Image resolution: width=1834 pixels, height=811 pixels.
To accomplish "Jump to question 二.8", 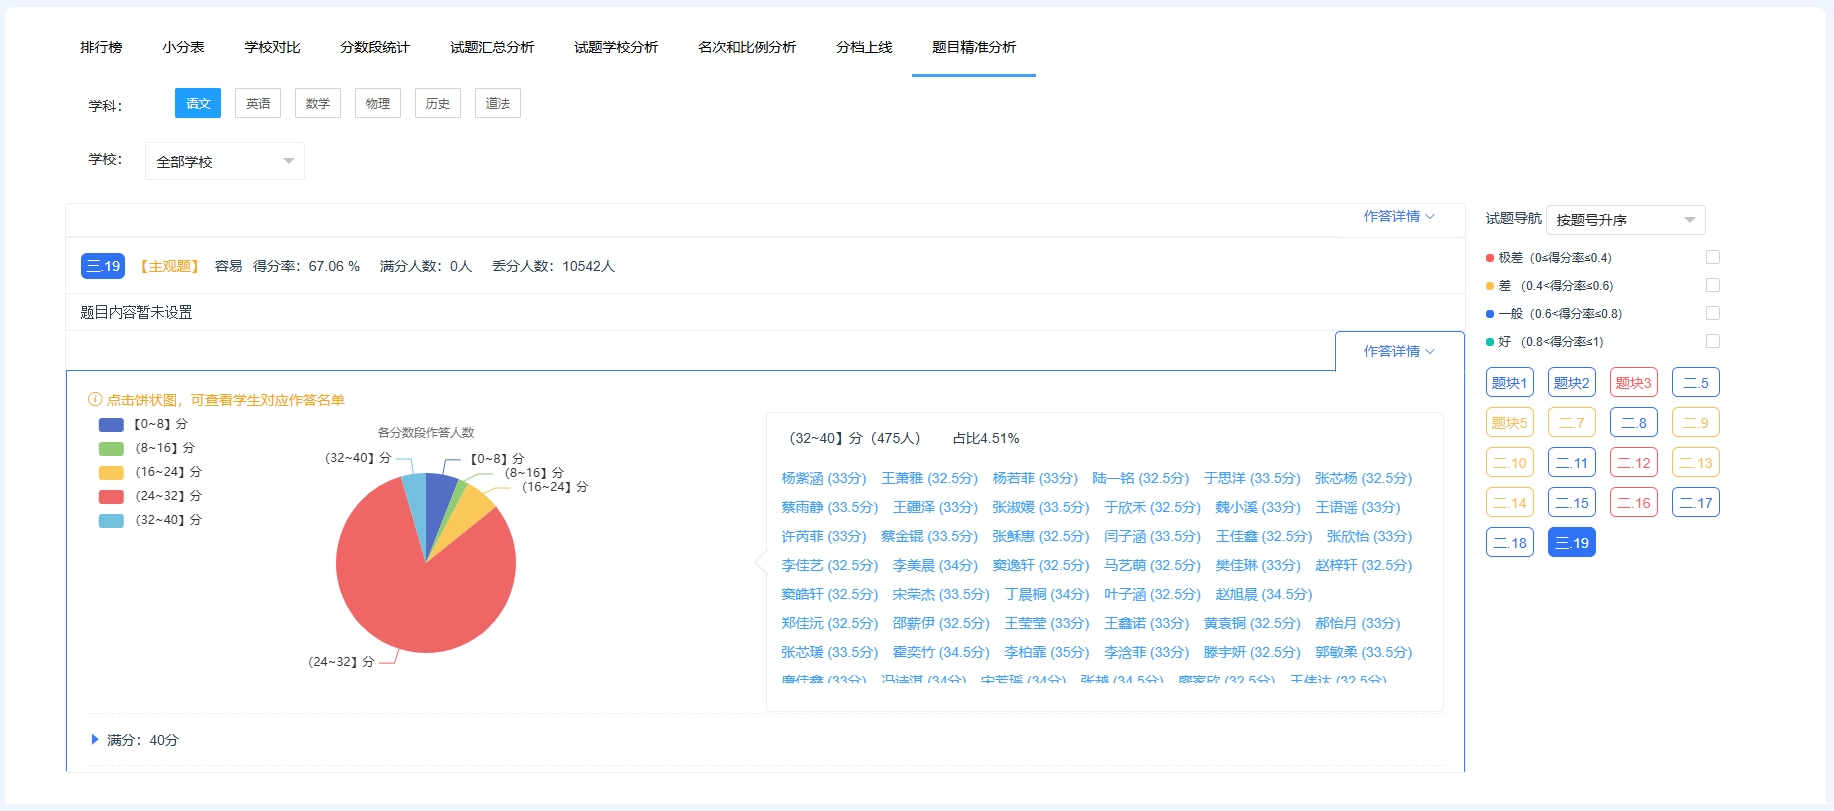I will [1633, 422].
